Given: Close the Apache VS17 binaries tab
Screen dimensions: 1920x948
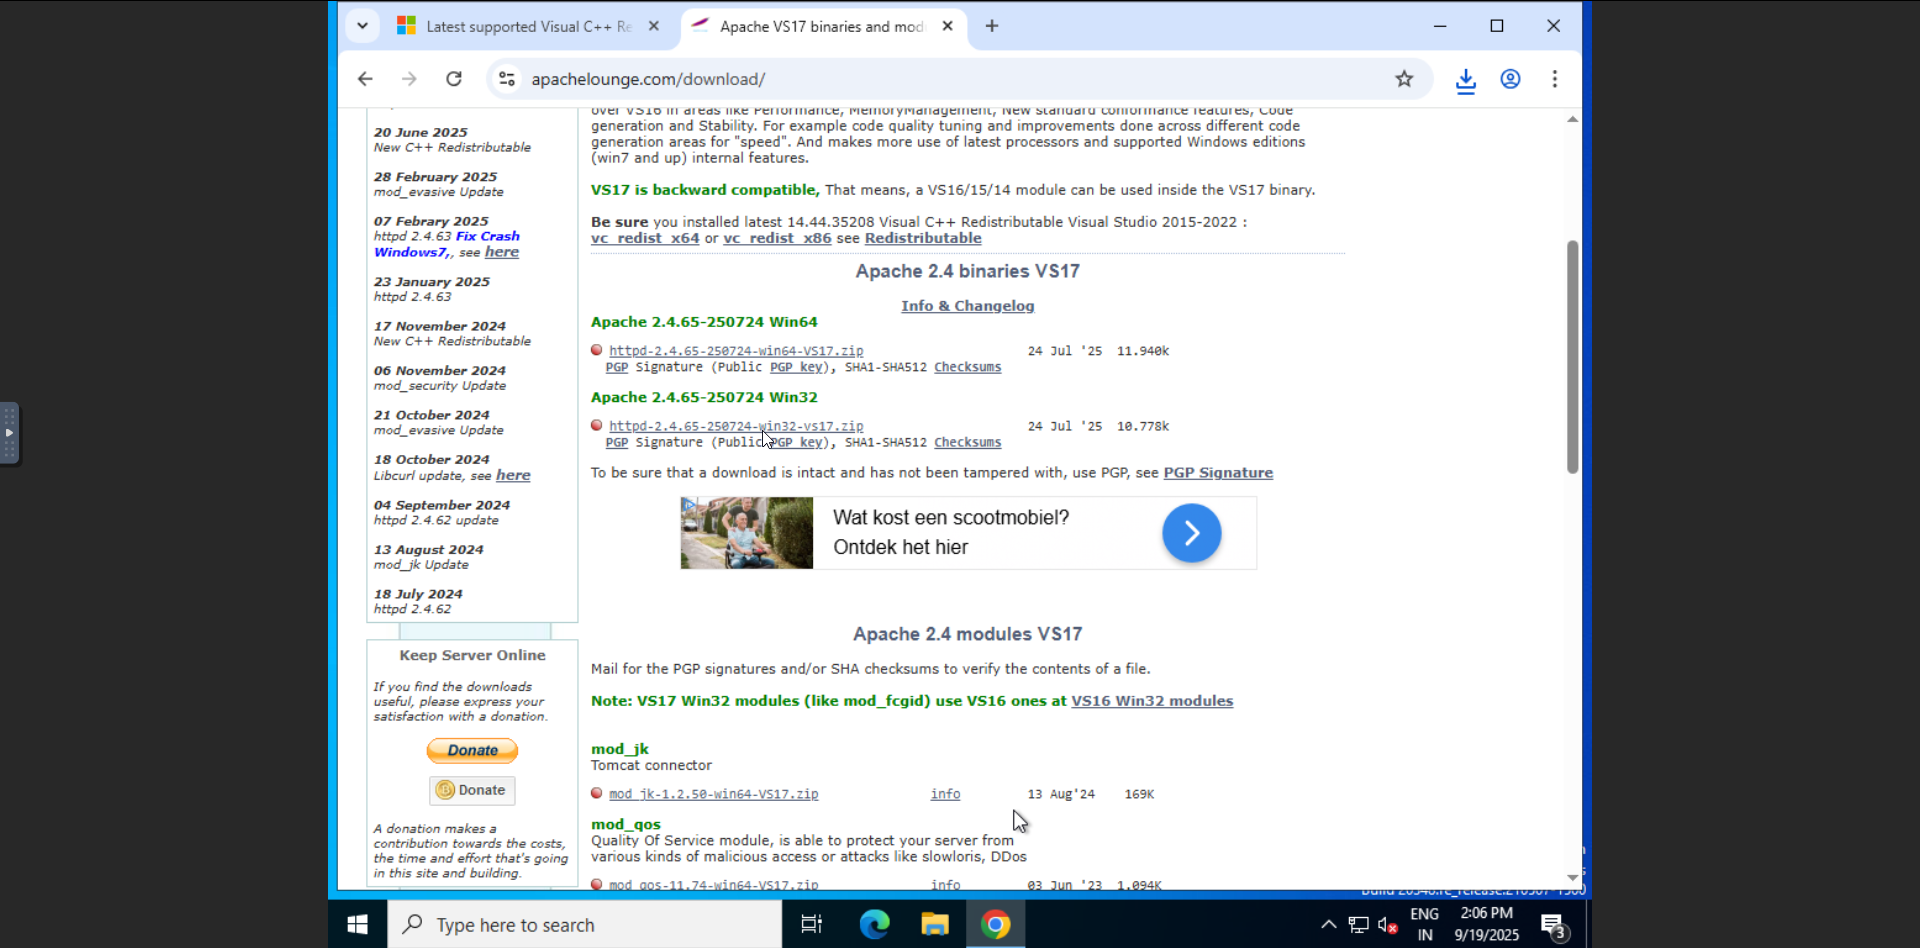Looking at the screenshot, I should pos(947,26).
